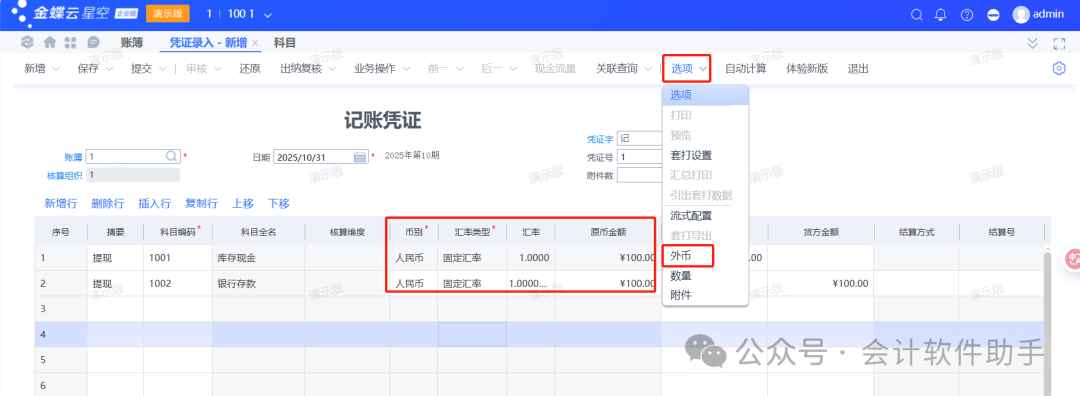The width and height of the screenshot is (1080, 396).
Task: Open the settings gear icon at right
Action: click(1059, 68)
